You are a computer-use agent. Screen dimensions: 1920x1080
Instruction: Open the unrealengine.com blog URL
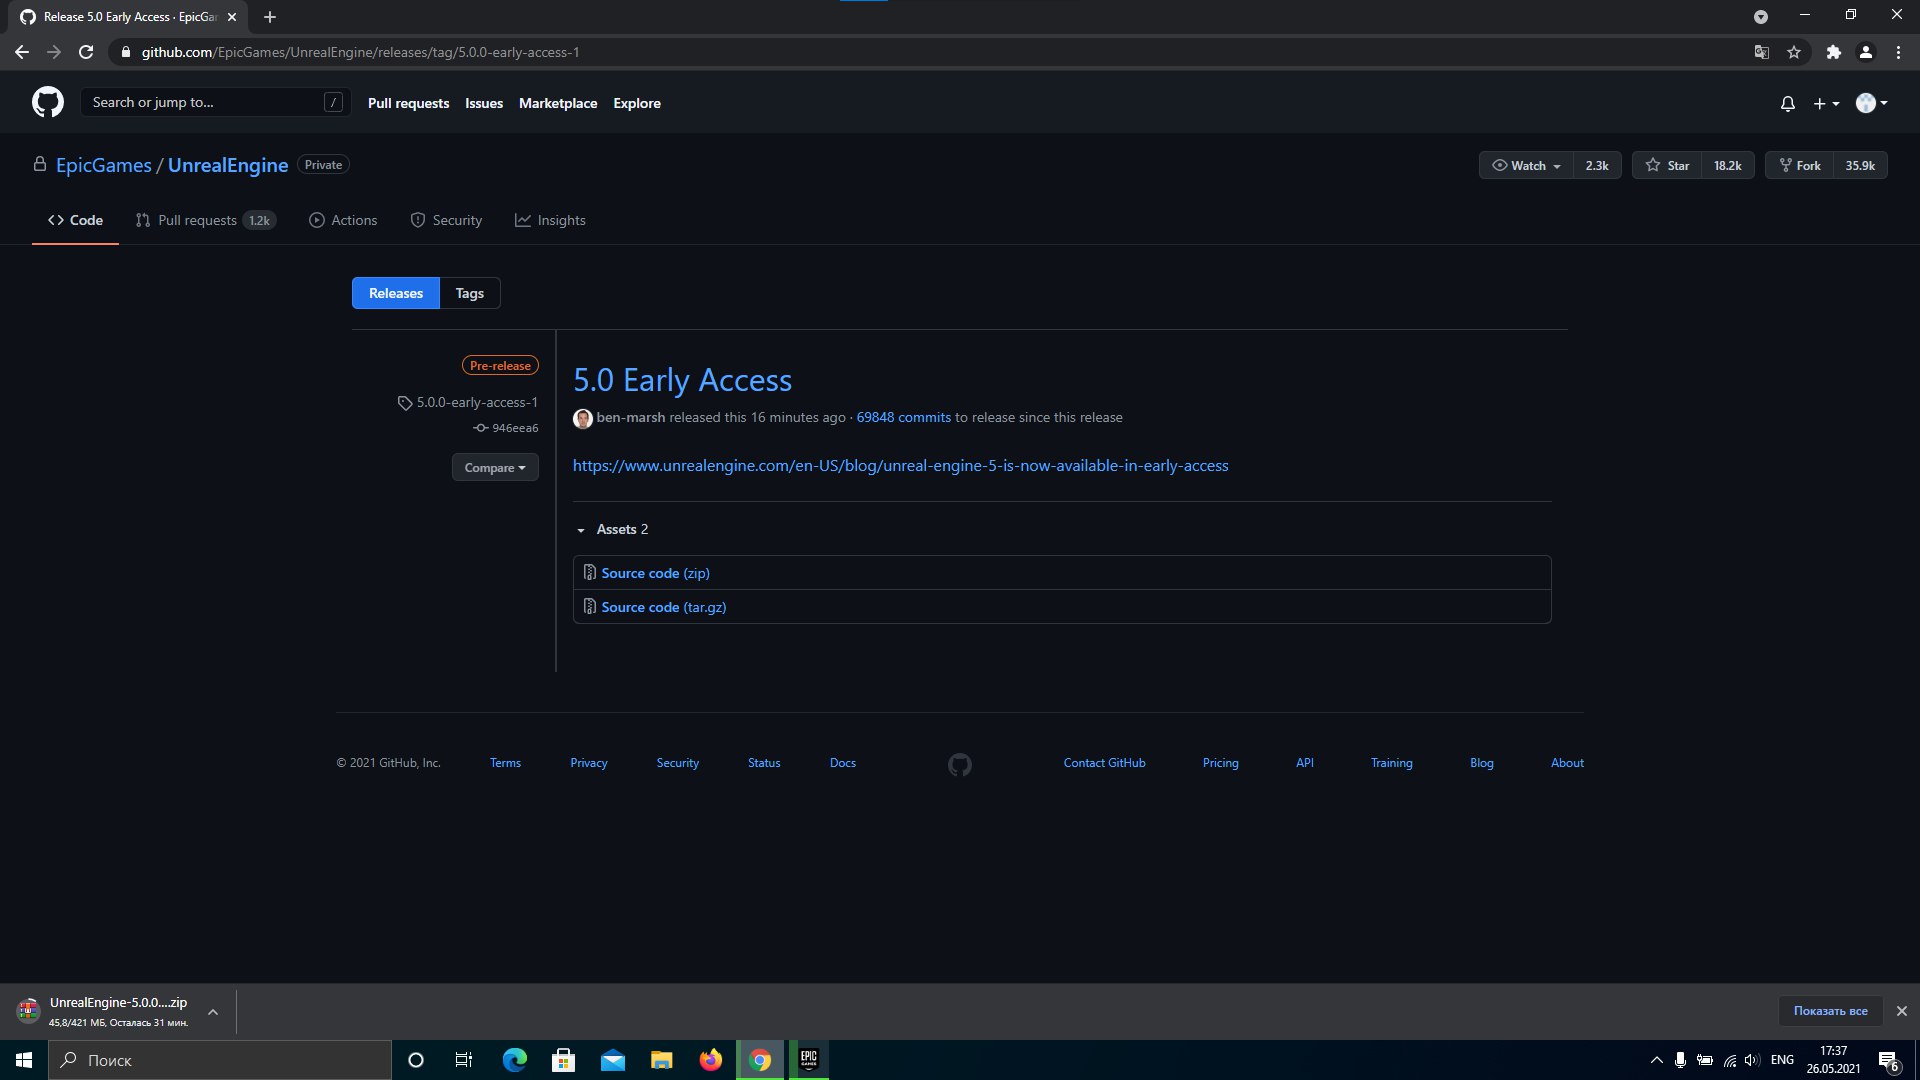tap(901, 465)
